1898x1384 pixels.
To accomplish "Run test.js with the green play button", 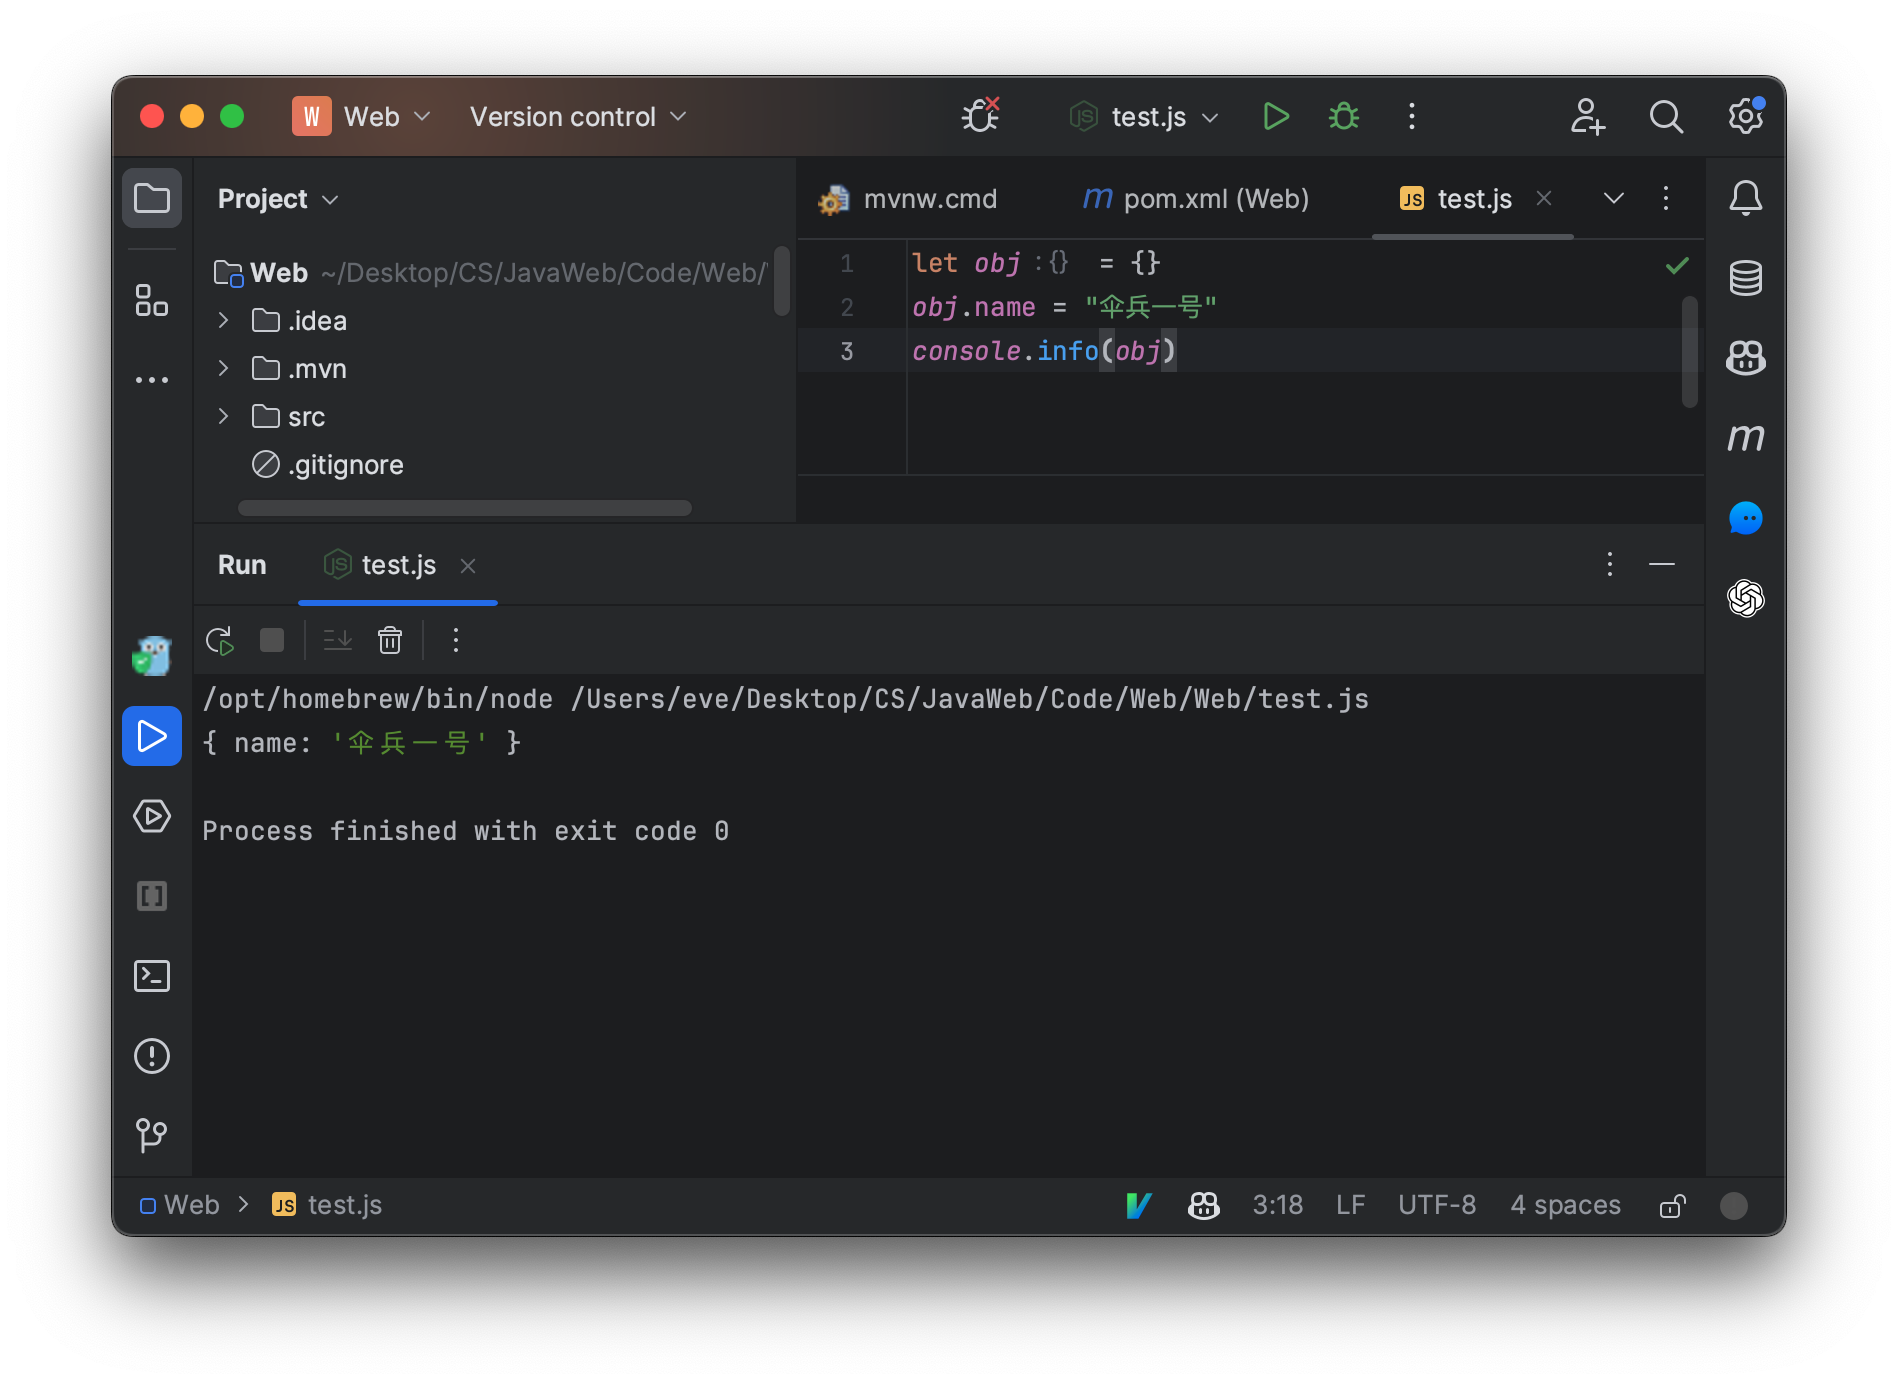I will point(1276,117).
